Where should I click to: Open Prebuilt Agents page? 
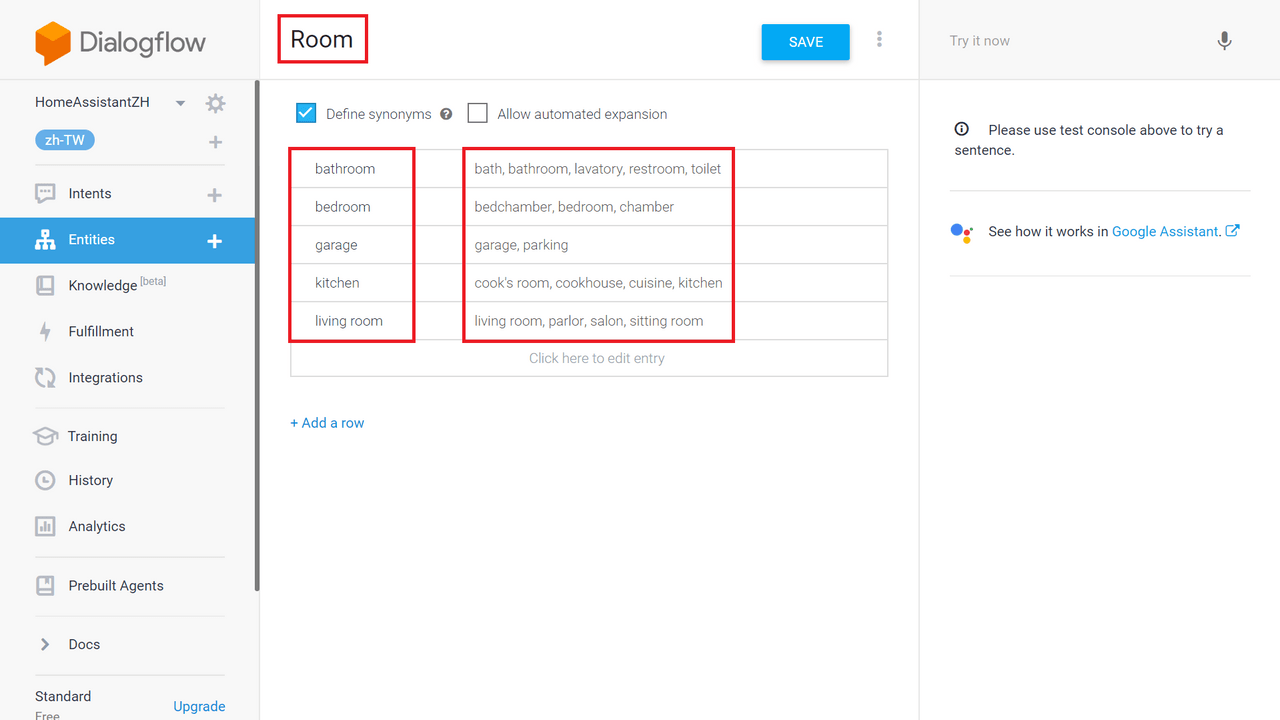(116, 586)
